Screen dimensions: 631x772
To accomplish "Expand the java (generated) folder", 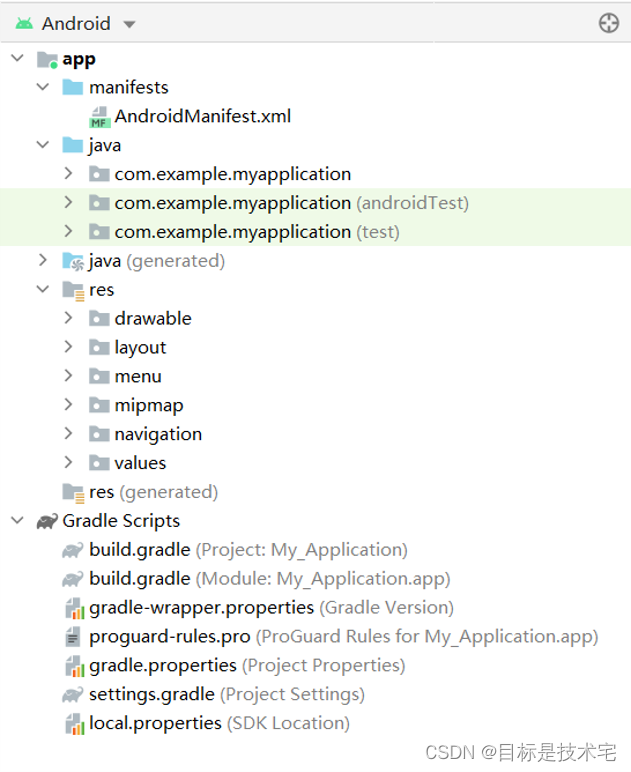I will tap(42, 261).
